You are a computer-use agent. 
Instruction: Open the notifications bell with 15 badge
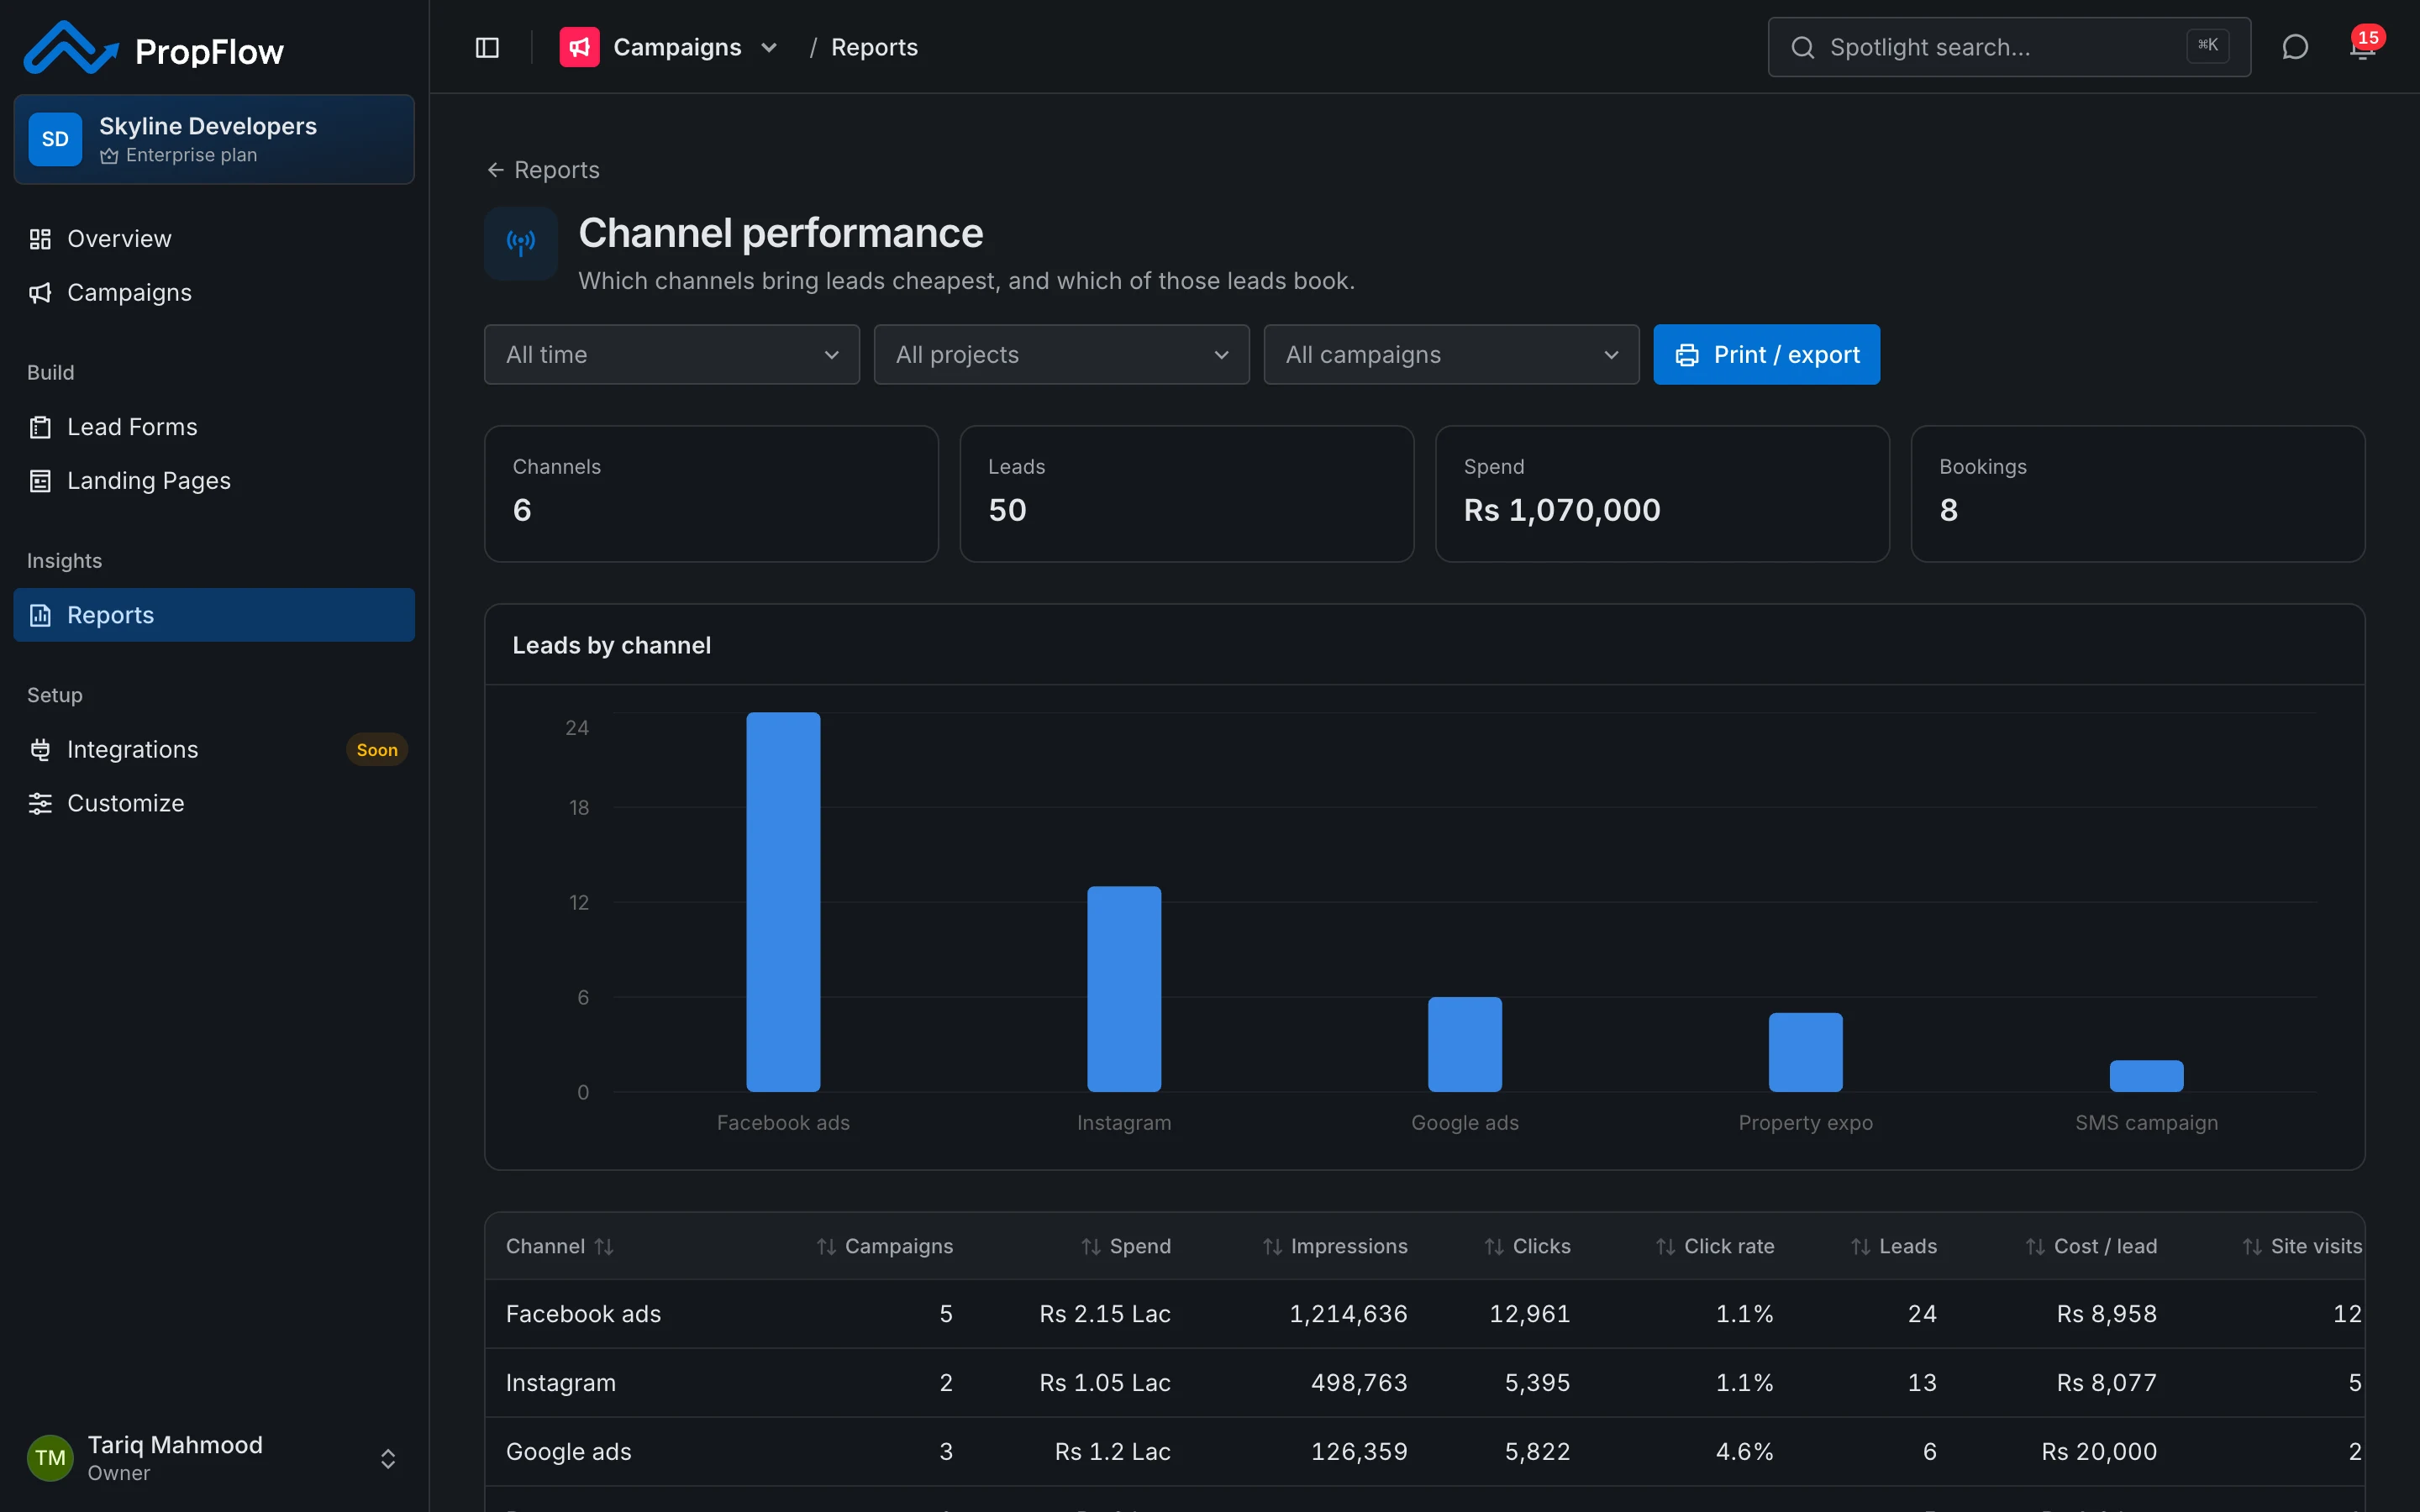[x=2364, y=47]
